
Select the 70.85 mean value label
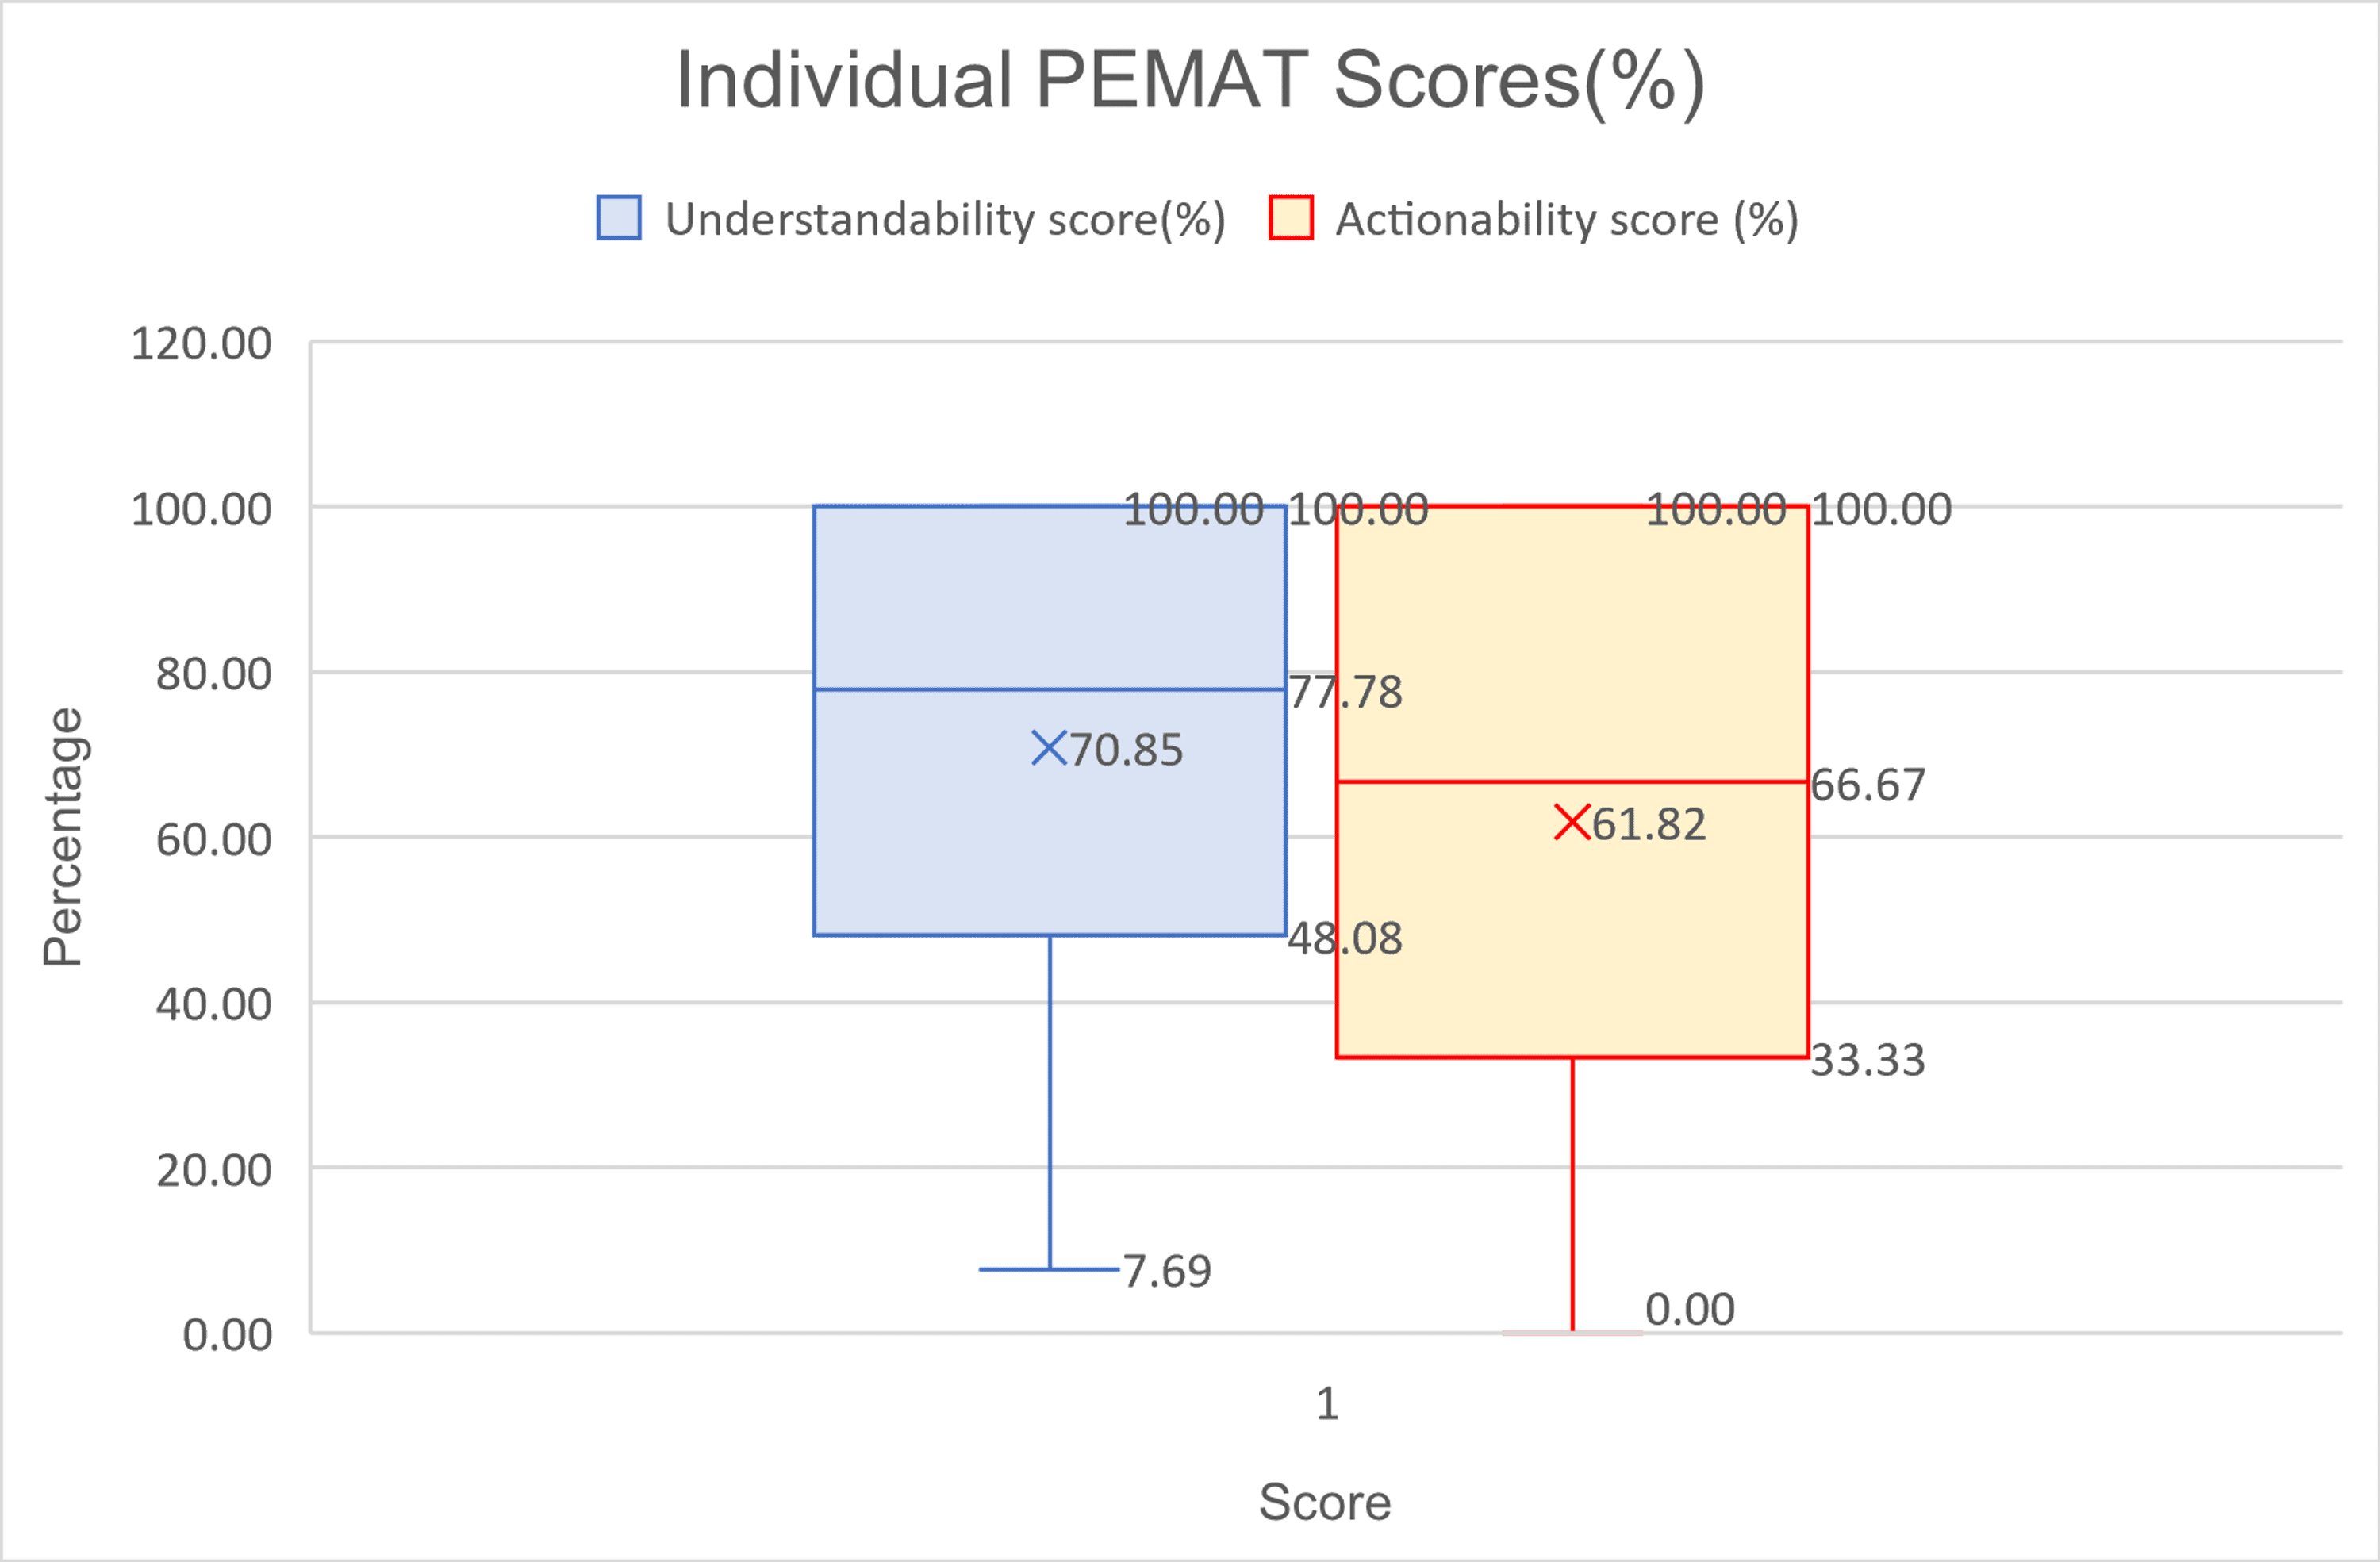click(x=1126, y=750)
